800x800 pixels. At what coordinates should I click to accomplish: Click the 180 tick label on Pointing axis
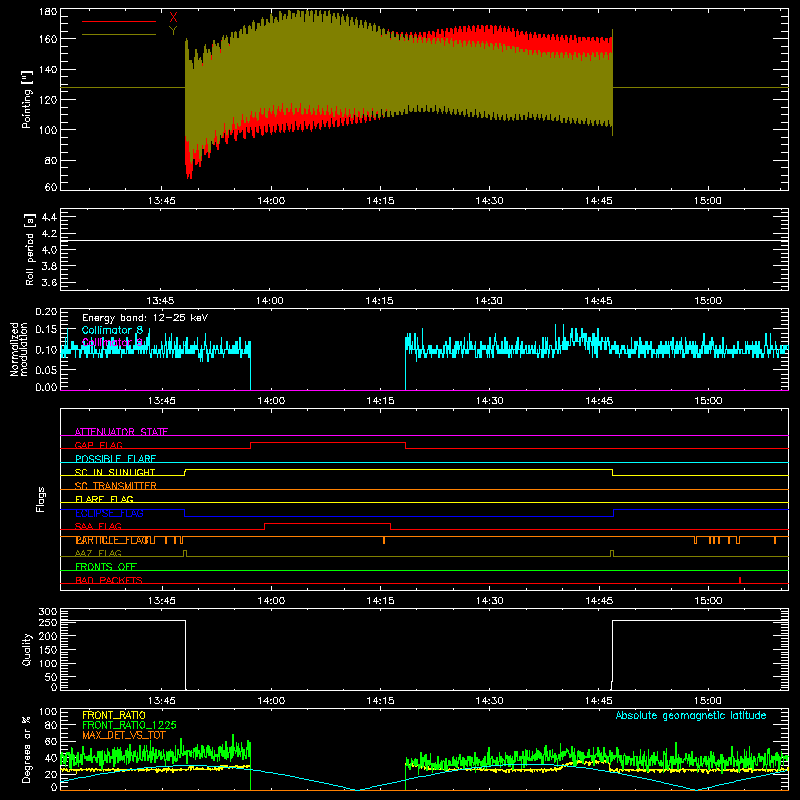click(48, 12)
